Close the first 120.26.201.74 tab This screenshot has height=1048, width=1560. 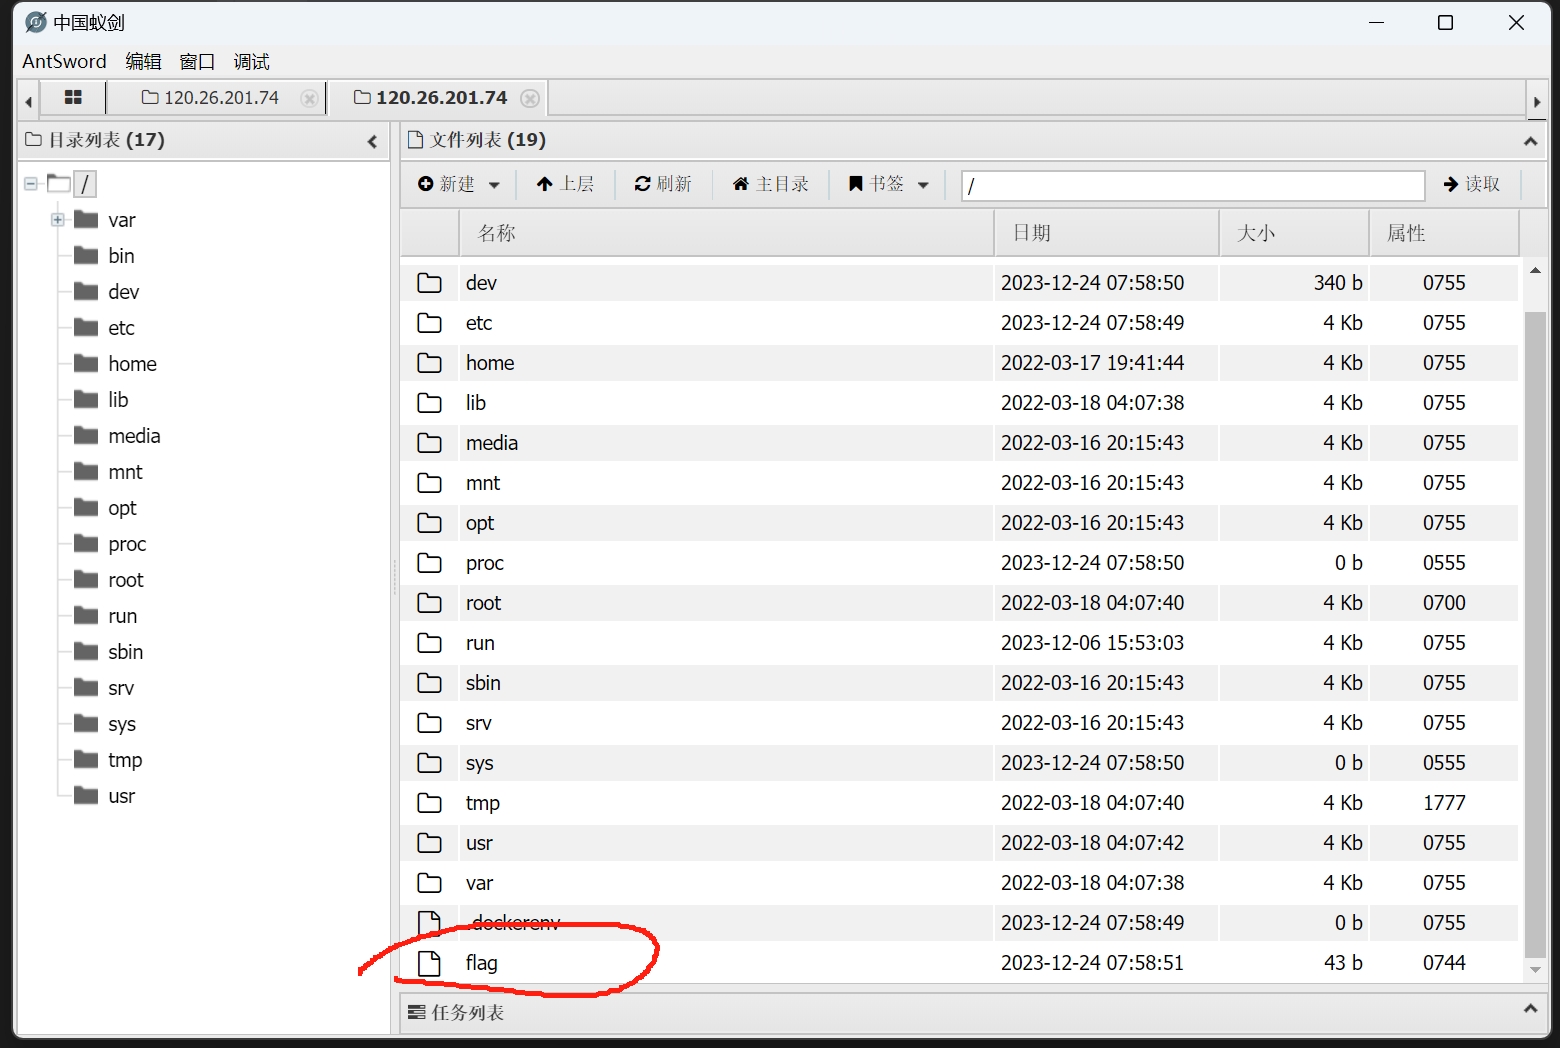(x=309, y=98)
